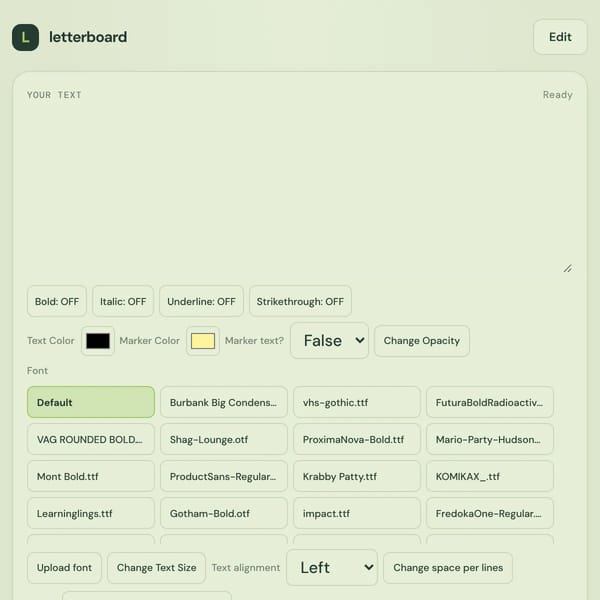The width and height of the screenshot is (600, 600).
Task: Toggle Underline: OFF
Action: point(201,302)
